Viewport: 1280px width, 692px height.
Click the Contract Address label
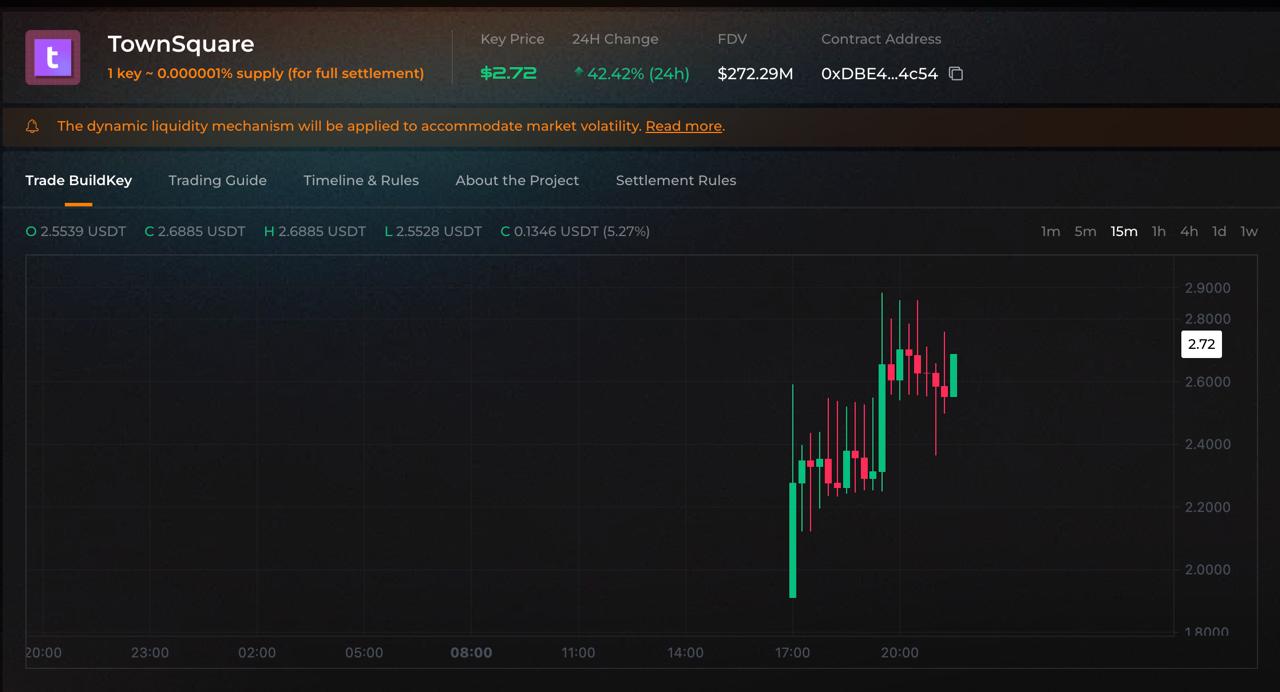click(x=881, y=39)
